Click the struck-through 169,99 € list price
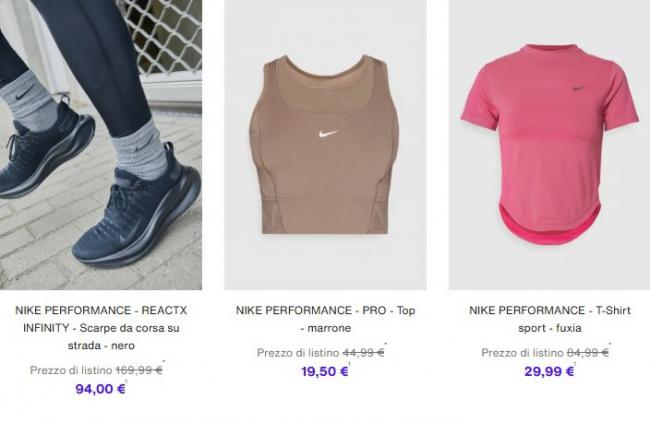The image size is (650, 422). pyautogui.click(x=139, y=370)
